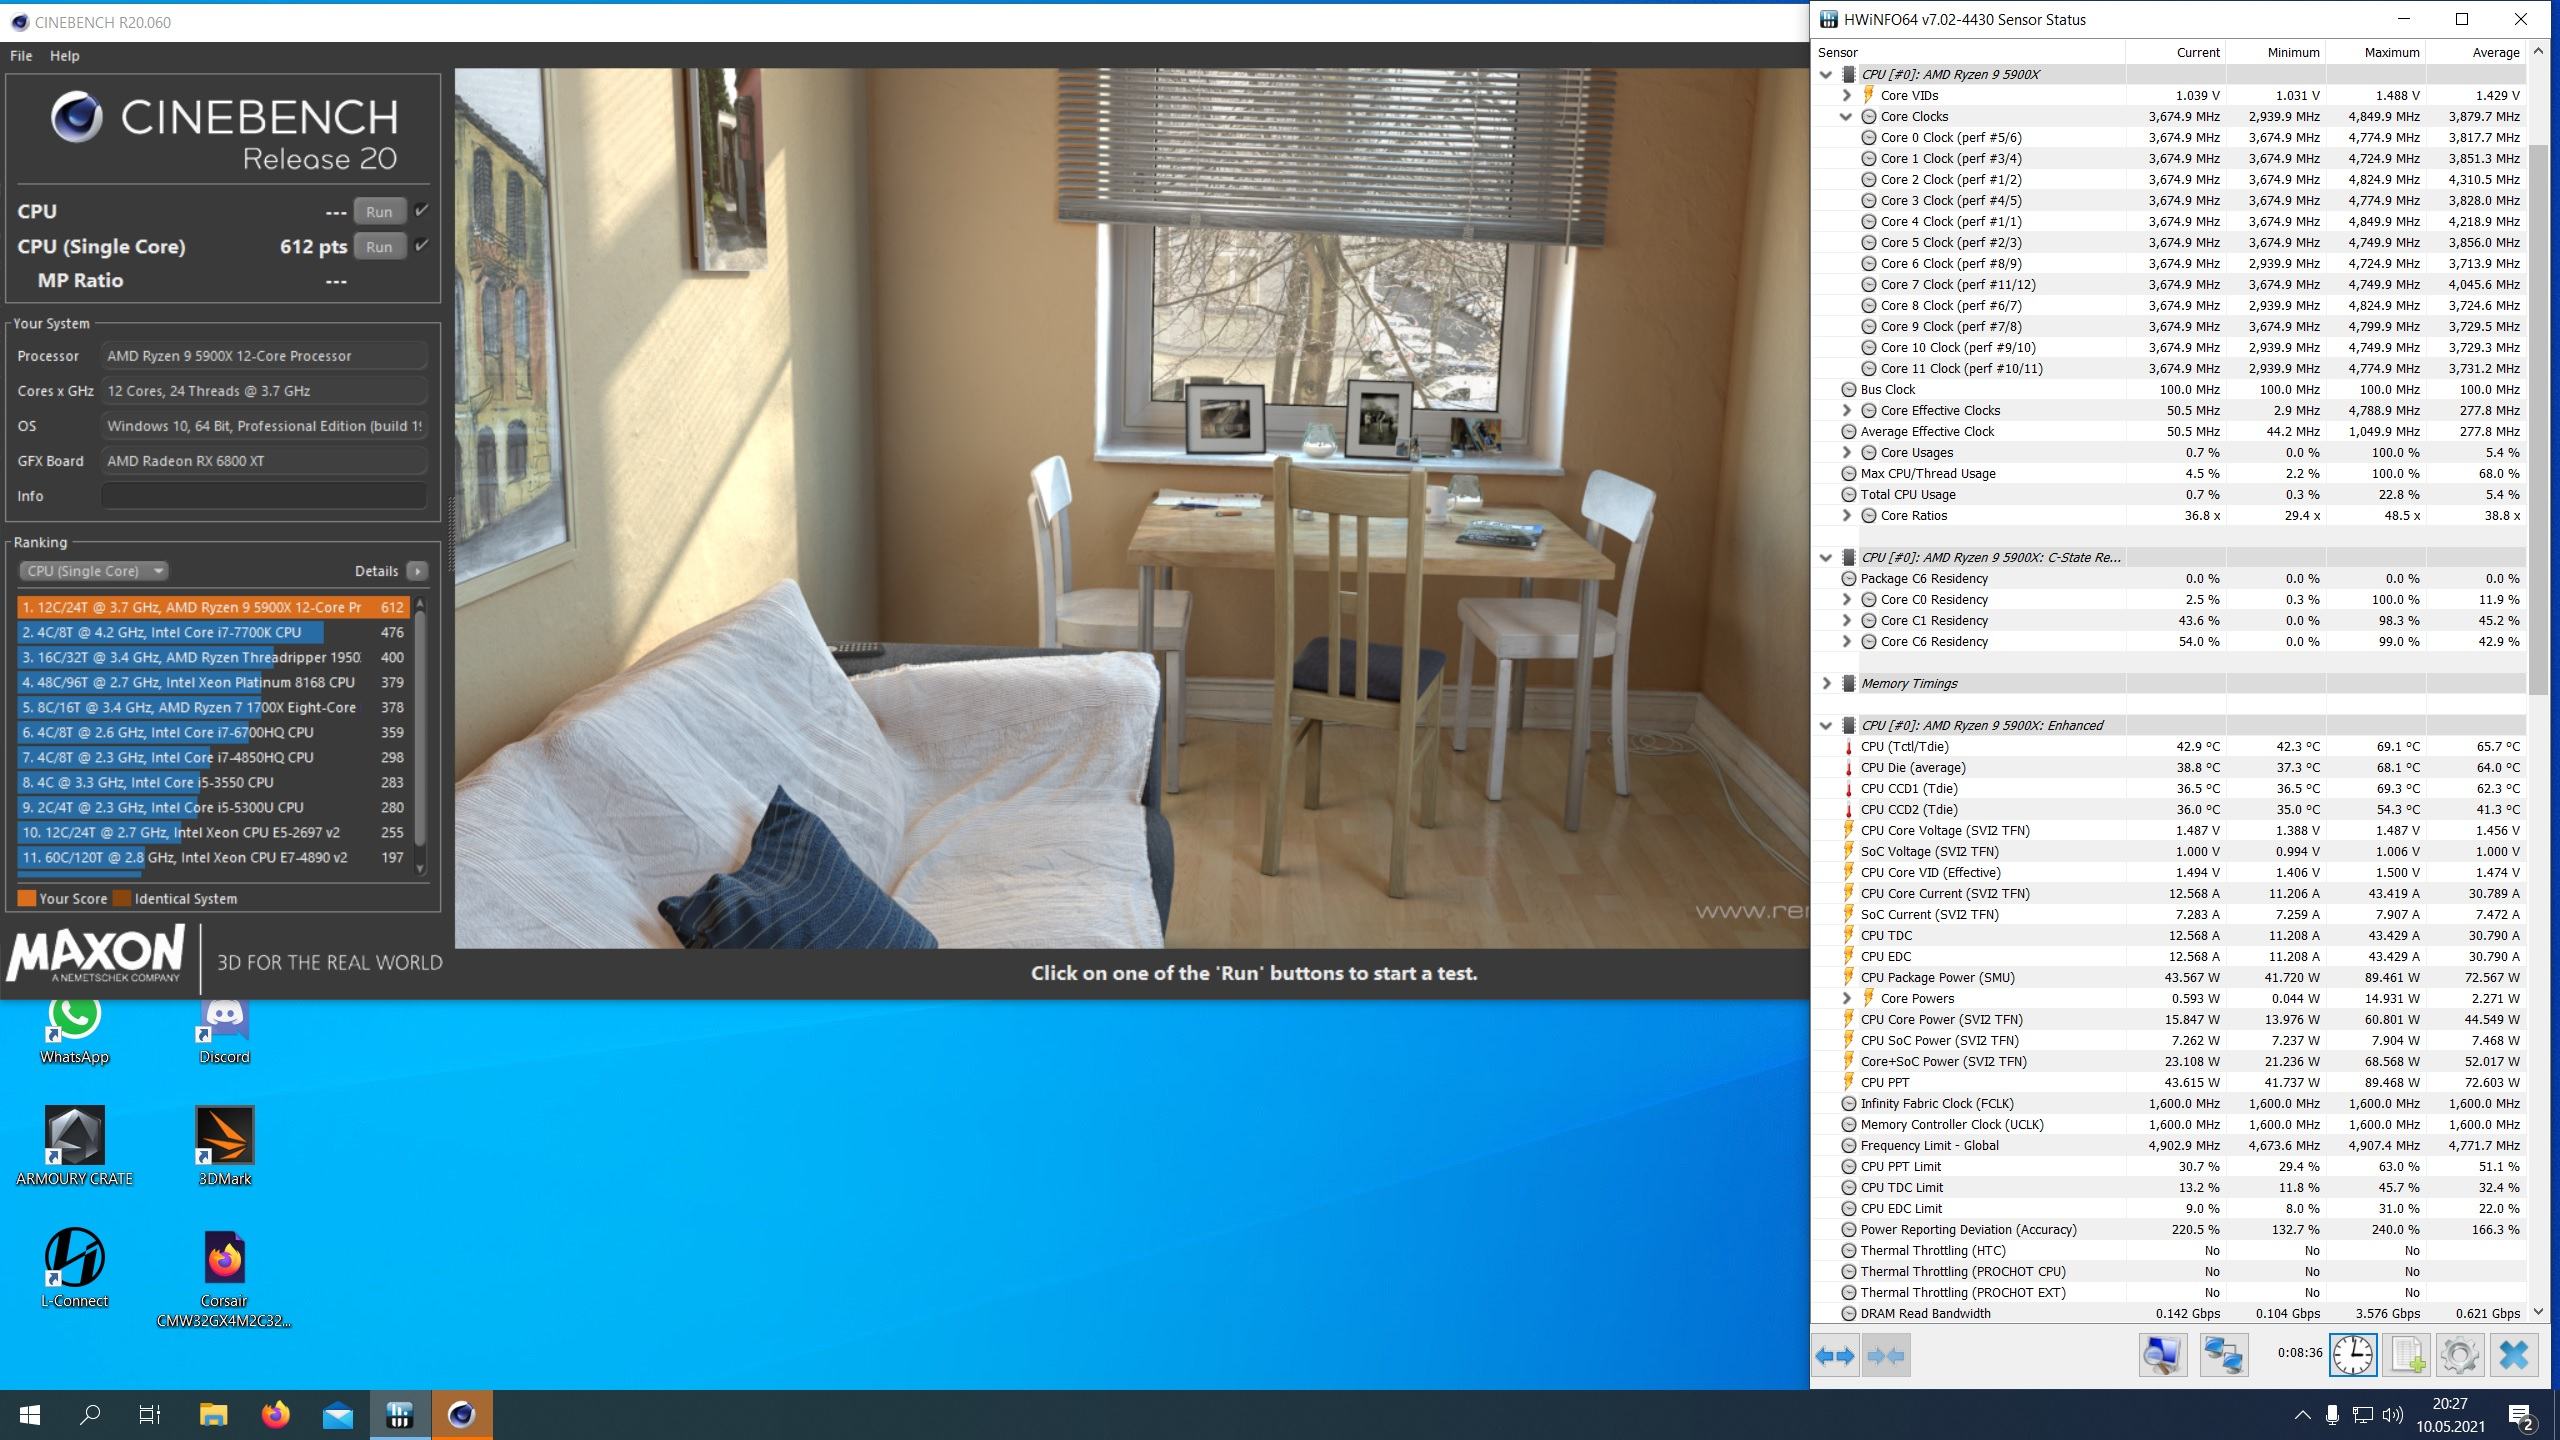Click the HWiNFO expand-columns arrows icon
2560x1440 pixels.
pyautogui.click(x=1835, y=1356)
